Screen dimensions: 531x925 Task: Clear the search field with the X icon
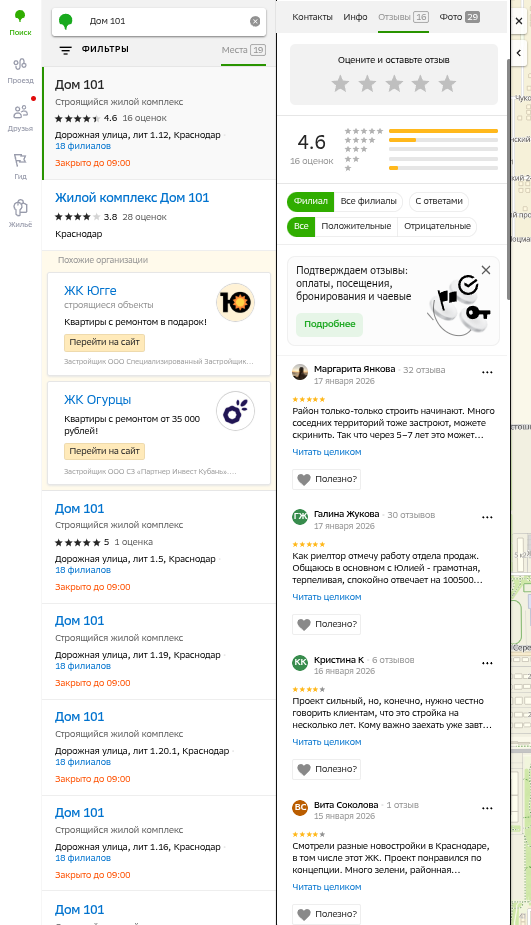tap(255, 21)
